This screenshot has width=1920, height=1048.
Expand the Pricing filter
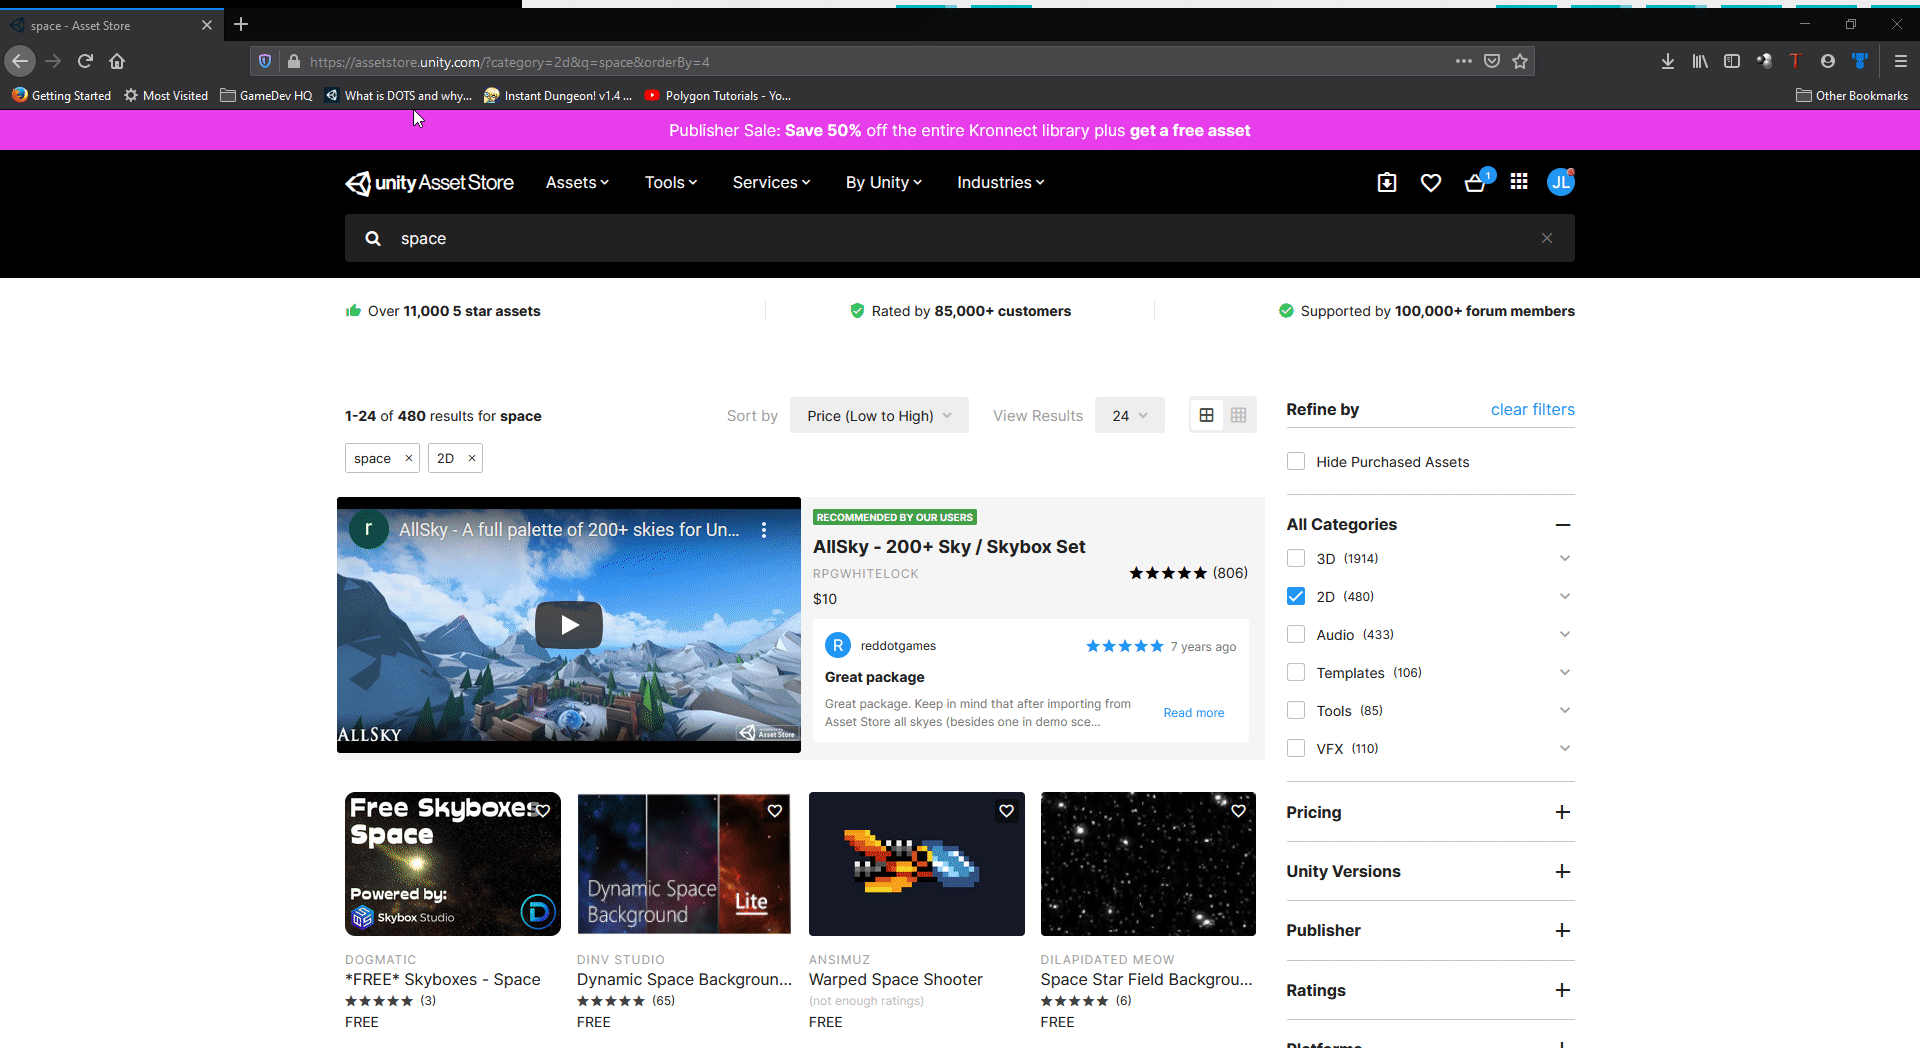1563,812
